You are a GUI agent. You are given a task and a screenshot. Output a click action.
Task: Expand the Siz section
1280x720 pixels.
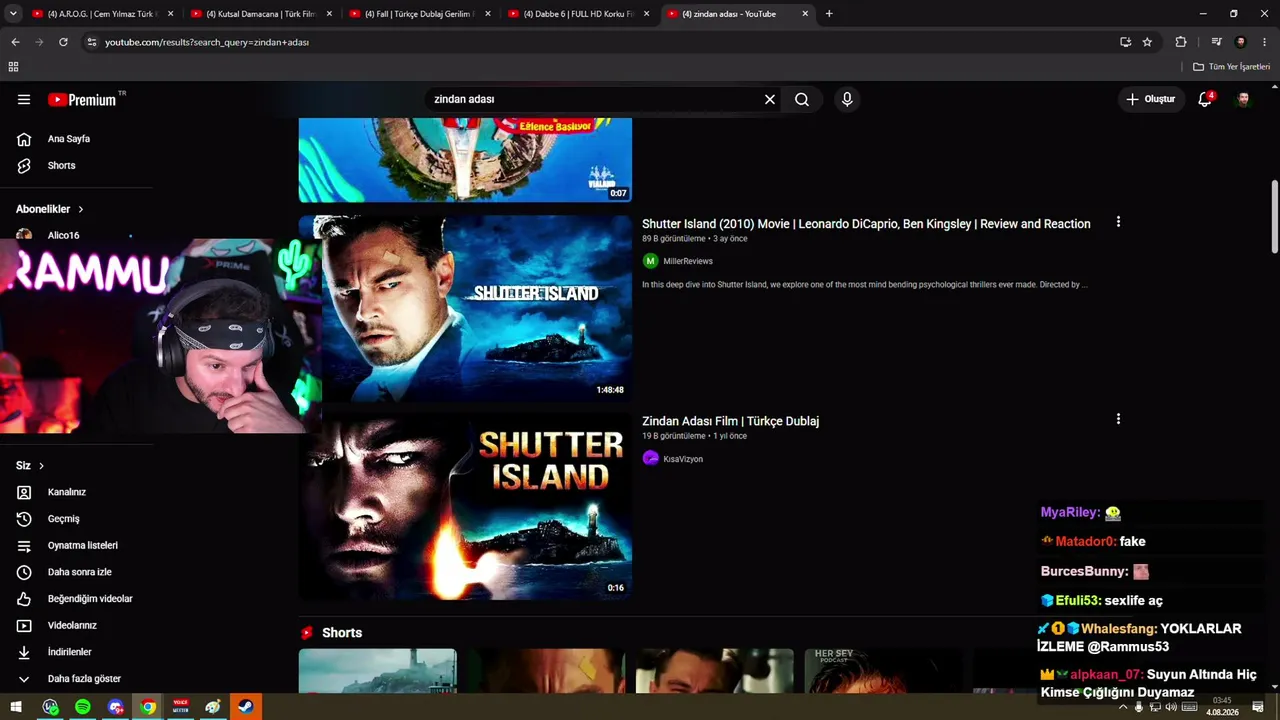[x=30, y=466]
